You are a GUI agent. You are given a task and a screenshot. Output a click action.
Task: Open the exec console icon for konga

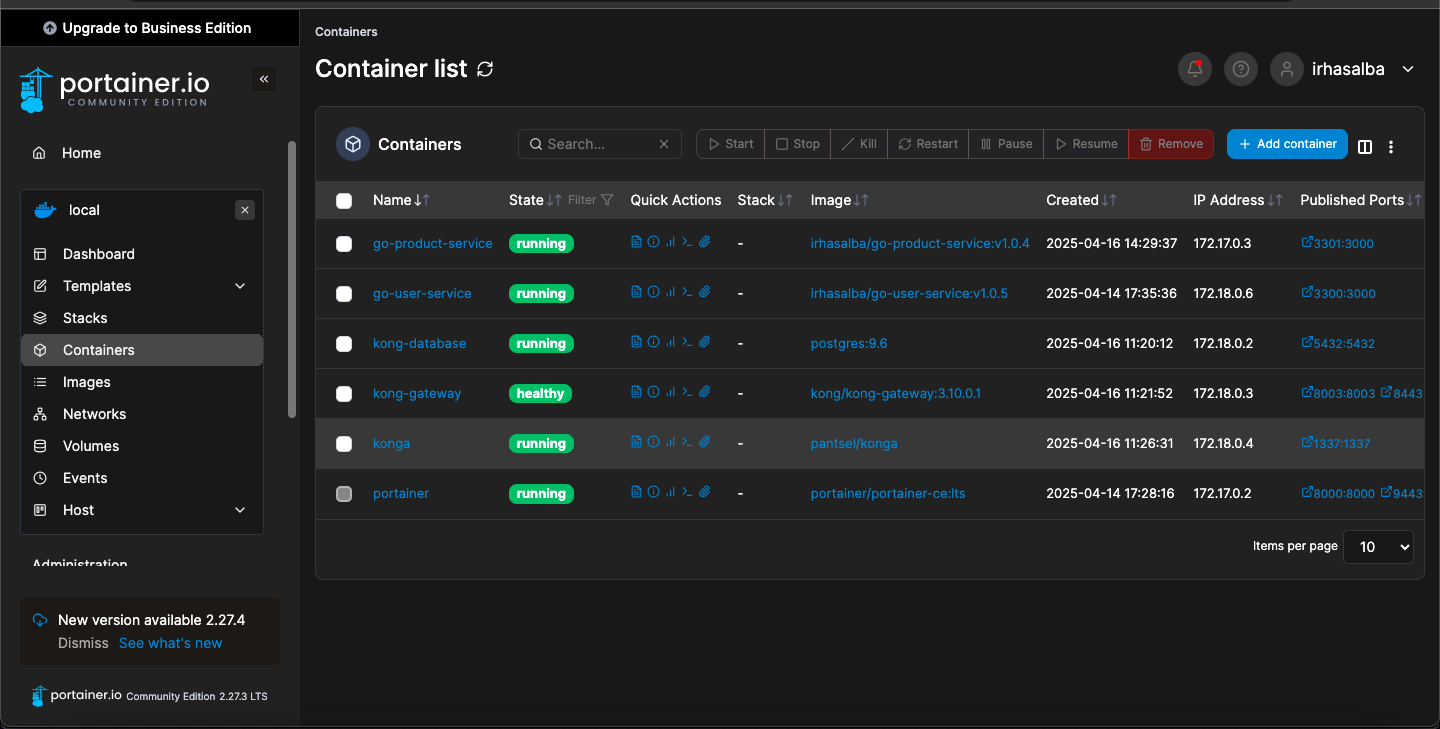(687, 442)
